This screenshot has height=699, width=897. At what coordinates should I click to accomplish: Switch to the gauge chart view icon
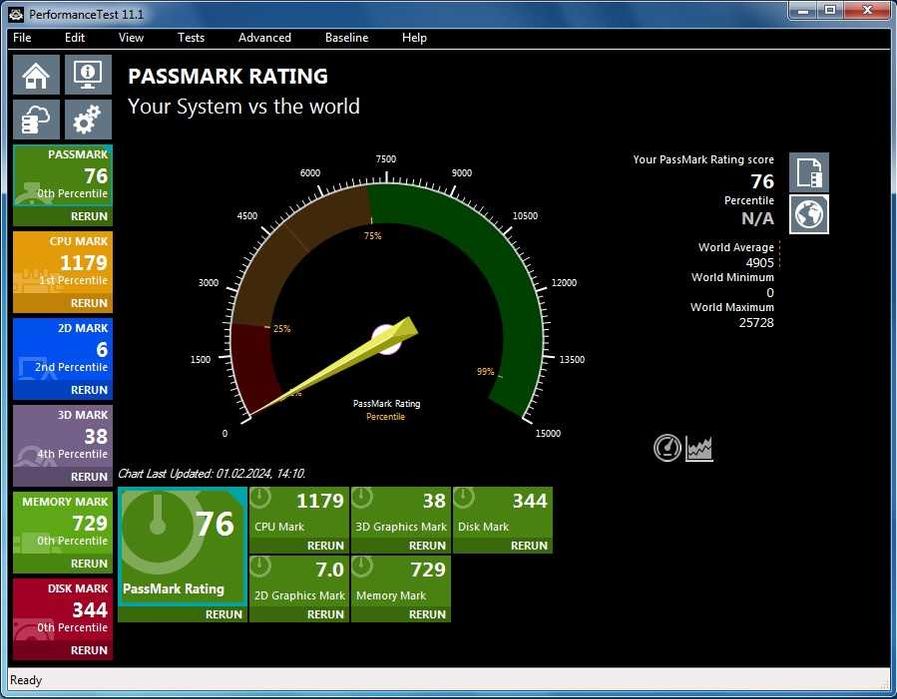[x=667, y=448]
